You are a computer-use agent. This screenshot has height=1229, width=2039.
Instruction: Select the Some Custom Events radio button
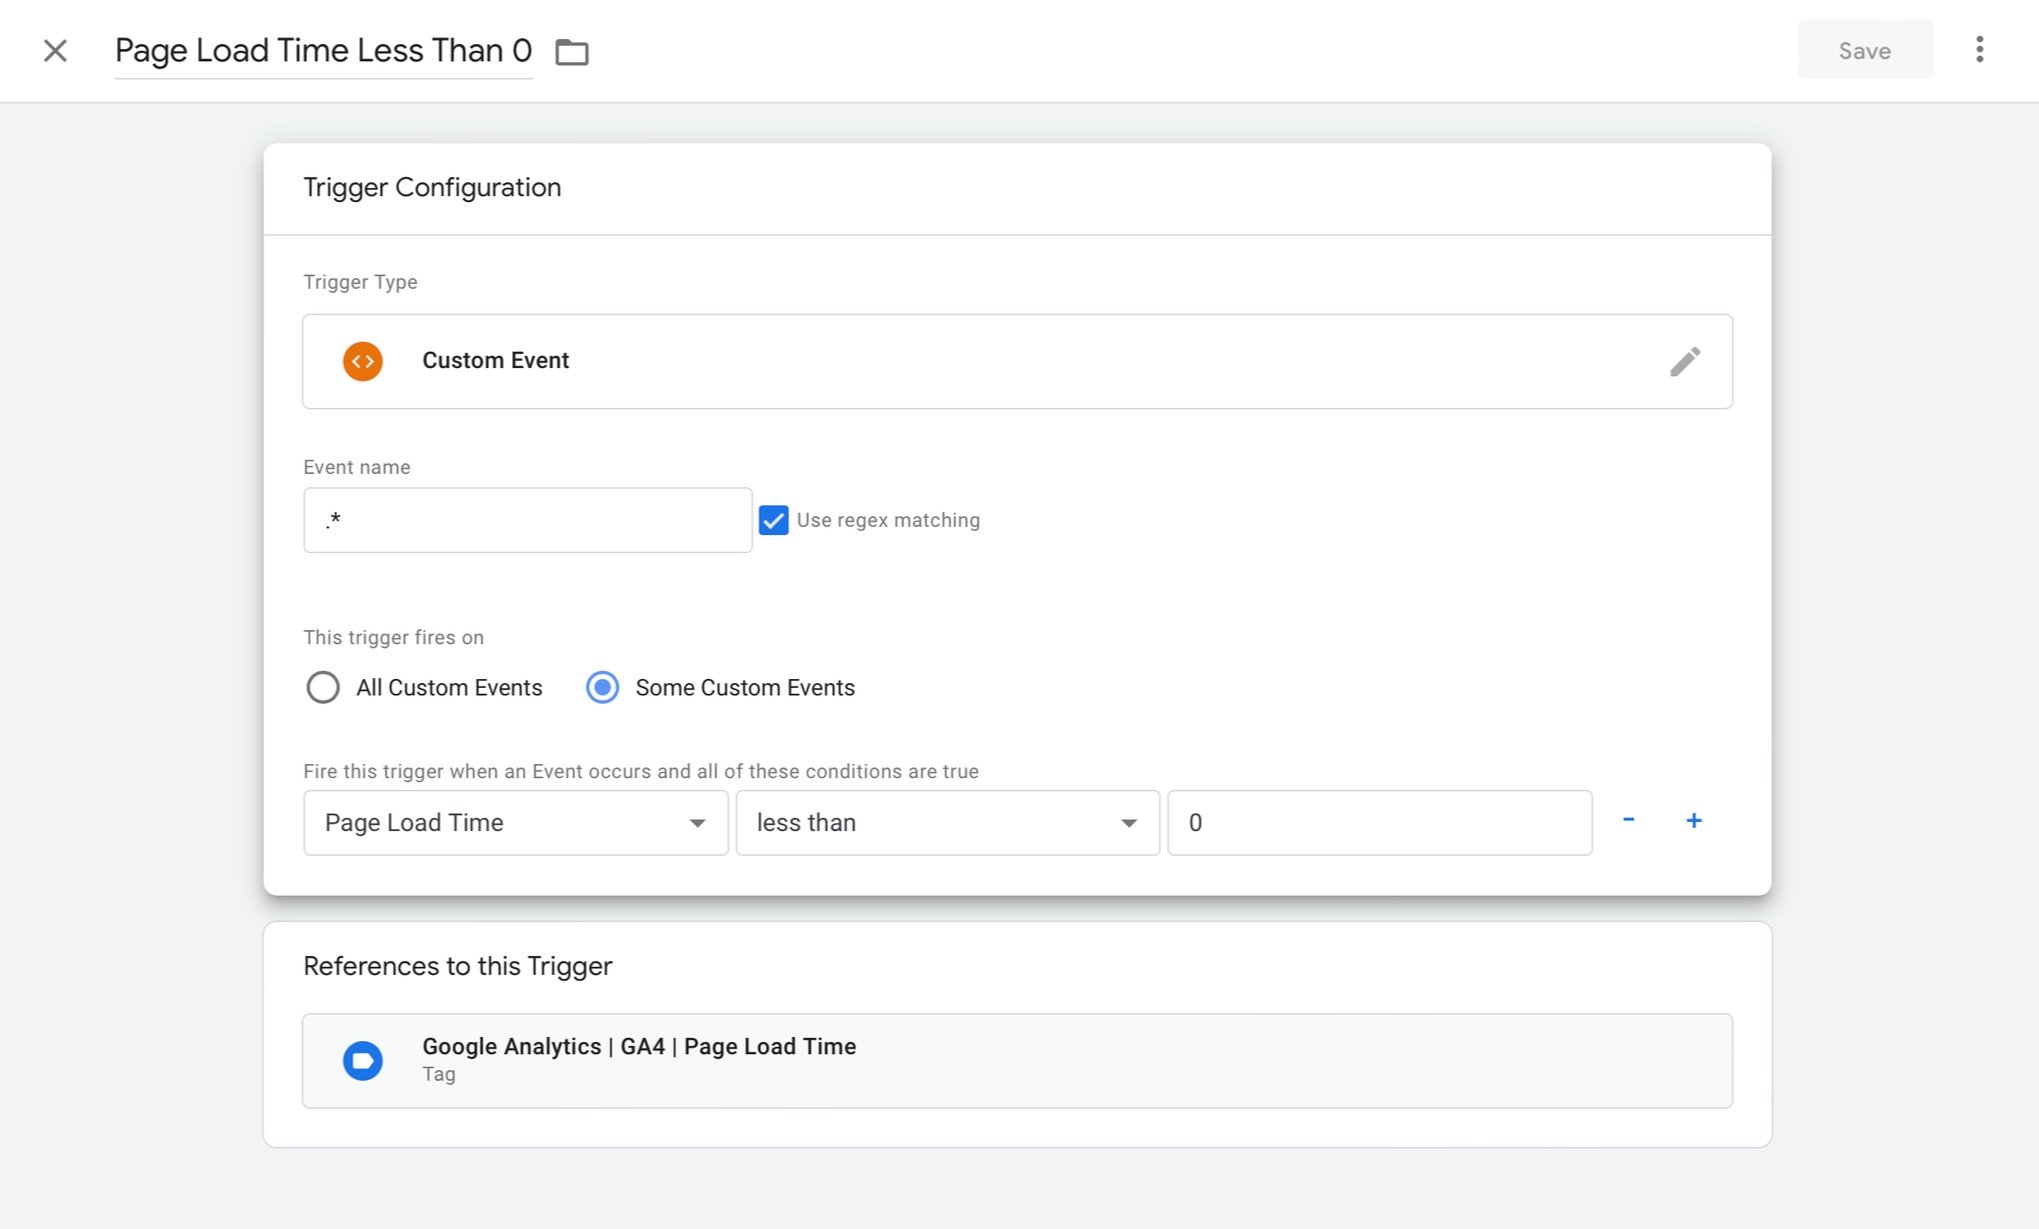(x=602, y=687)
